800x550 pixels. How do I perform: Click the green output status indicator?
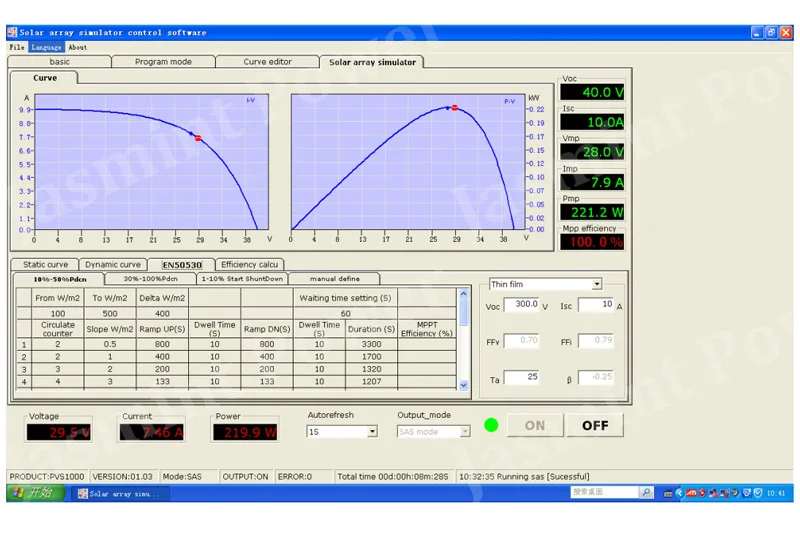point(491,425)
